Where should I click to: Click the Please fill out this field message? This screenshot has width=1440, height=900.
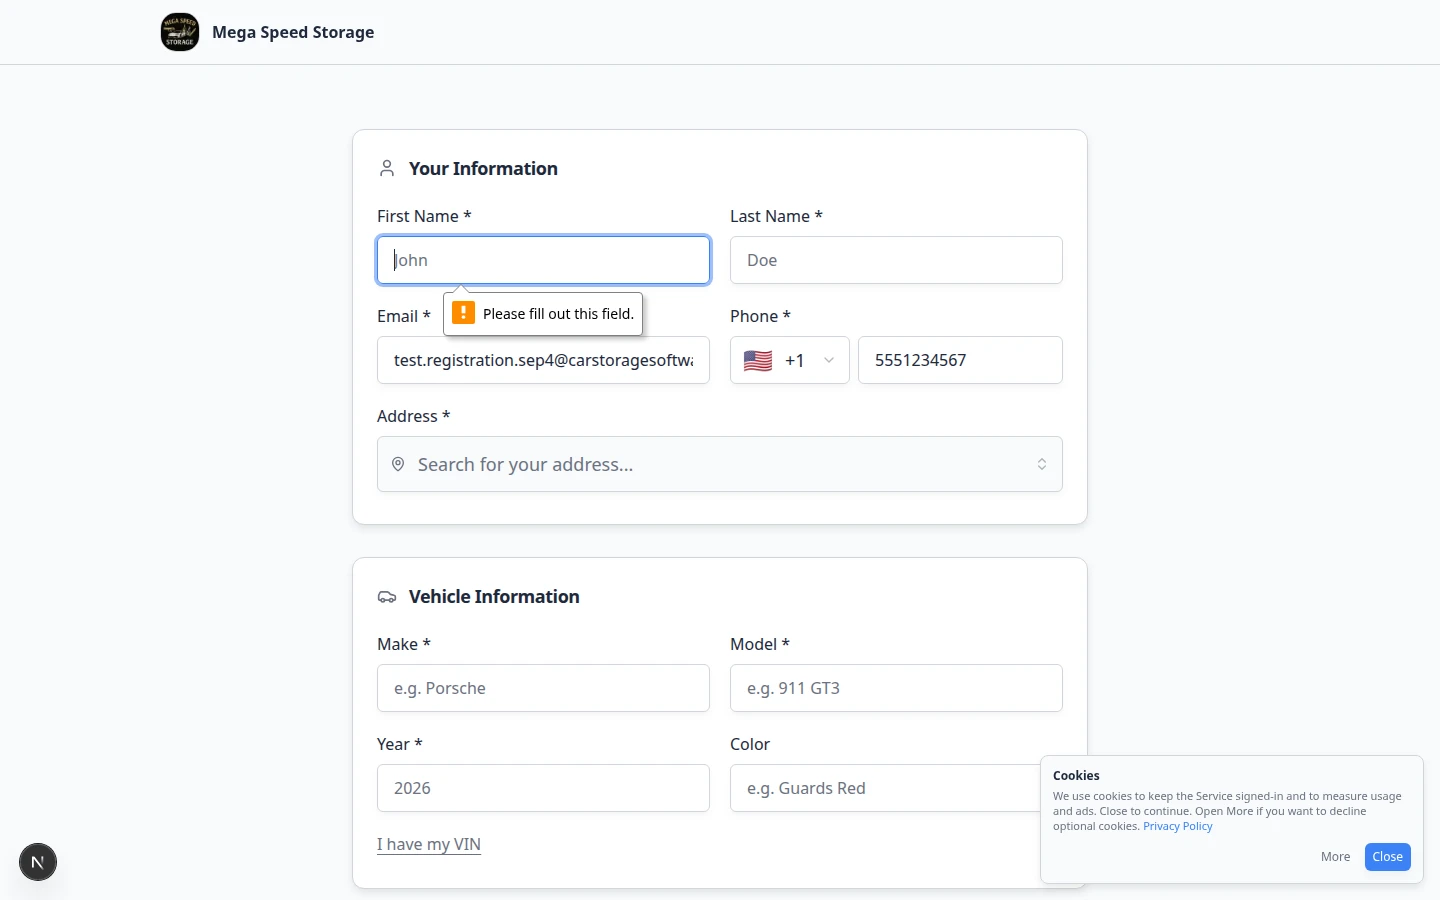coord(558,313)
